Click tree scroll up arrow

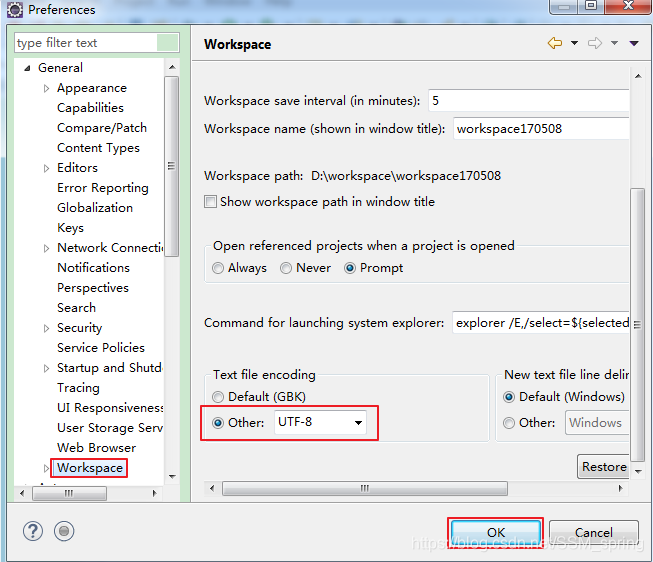click(x=172, y=67)
